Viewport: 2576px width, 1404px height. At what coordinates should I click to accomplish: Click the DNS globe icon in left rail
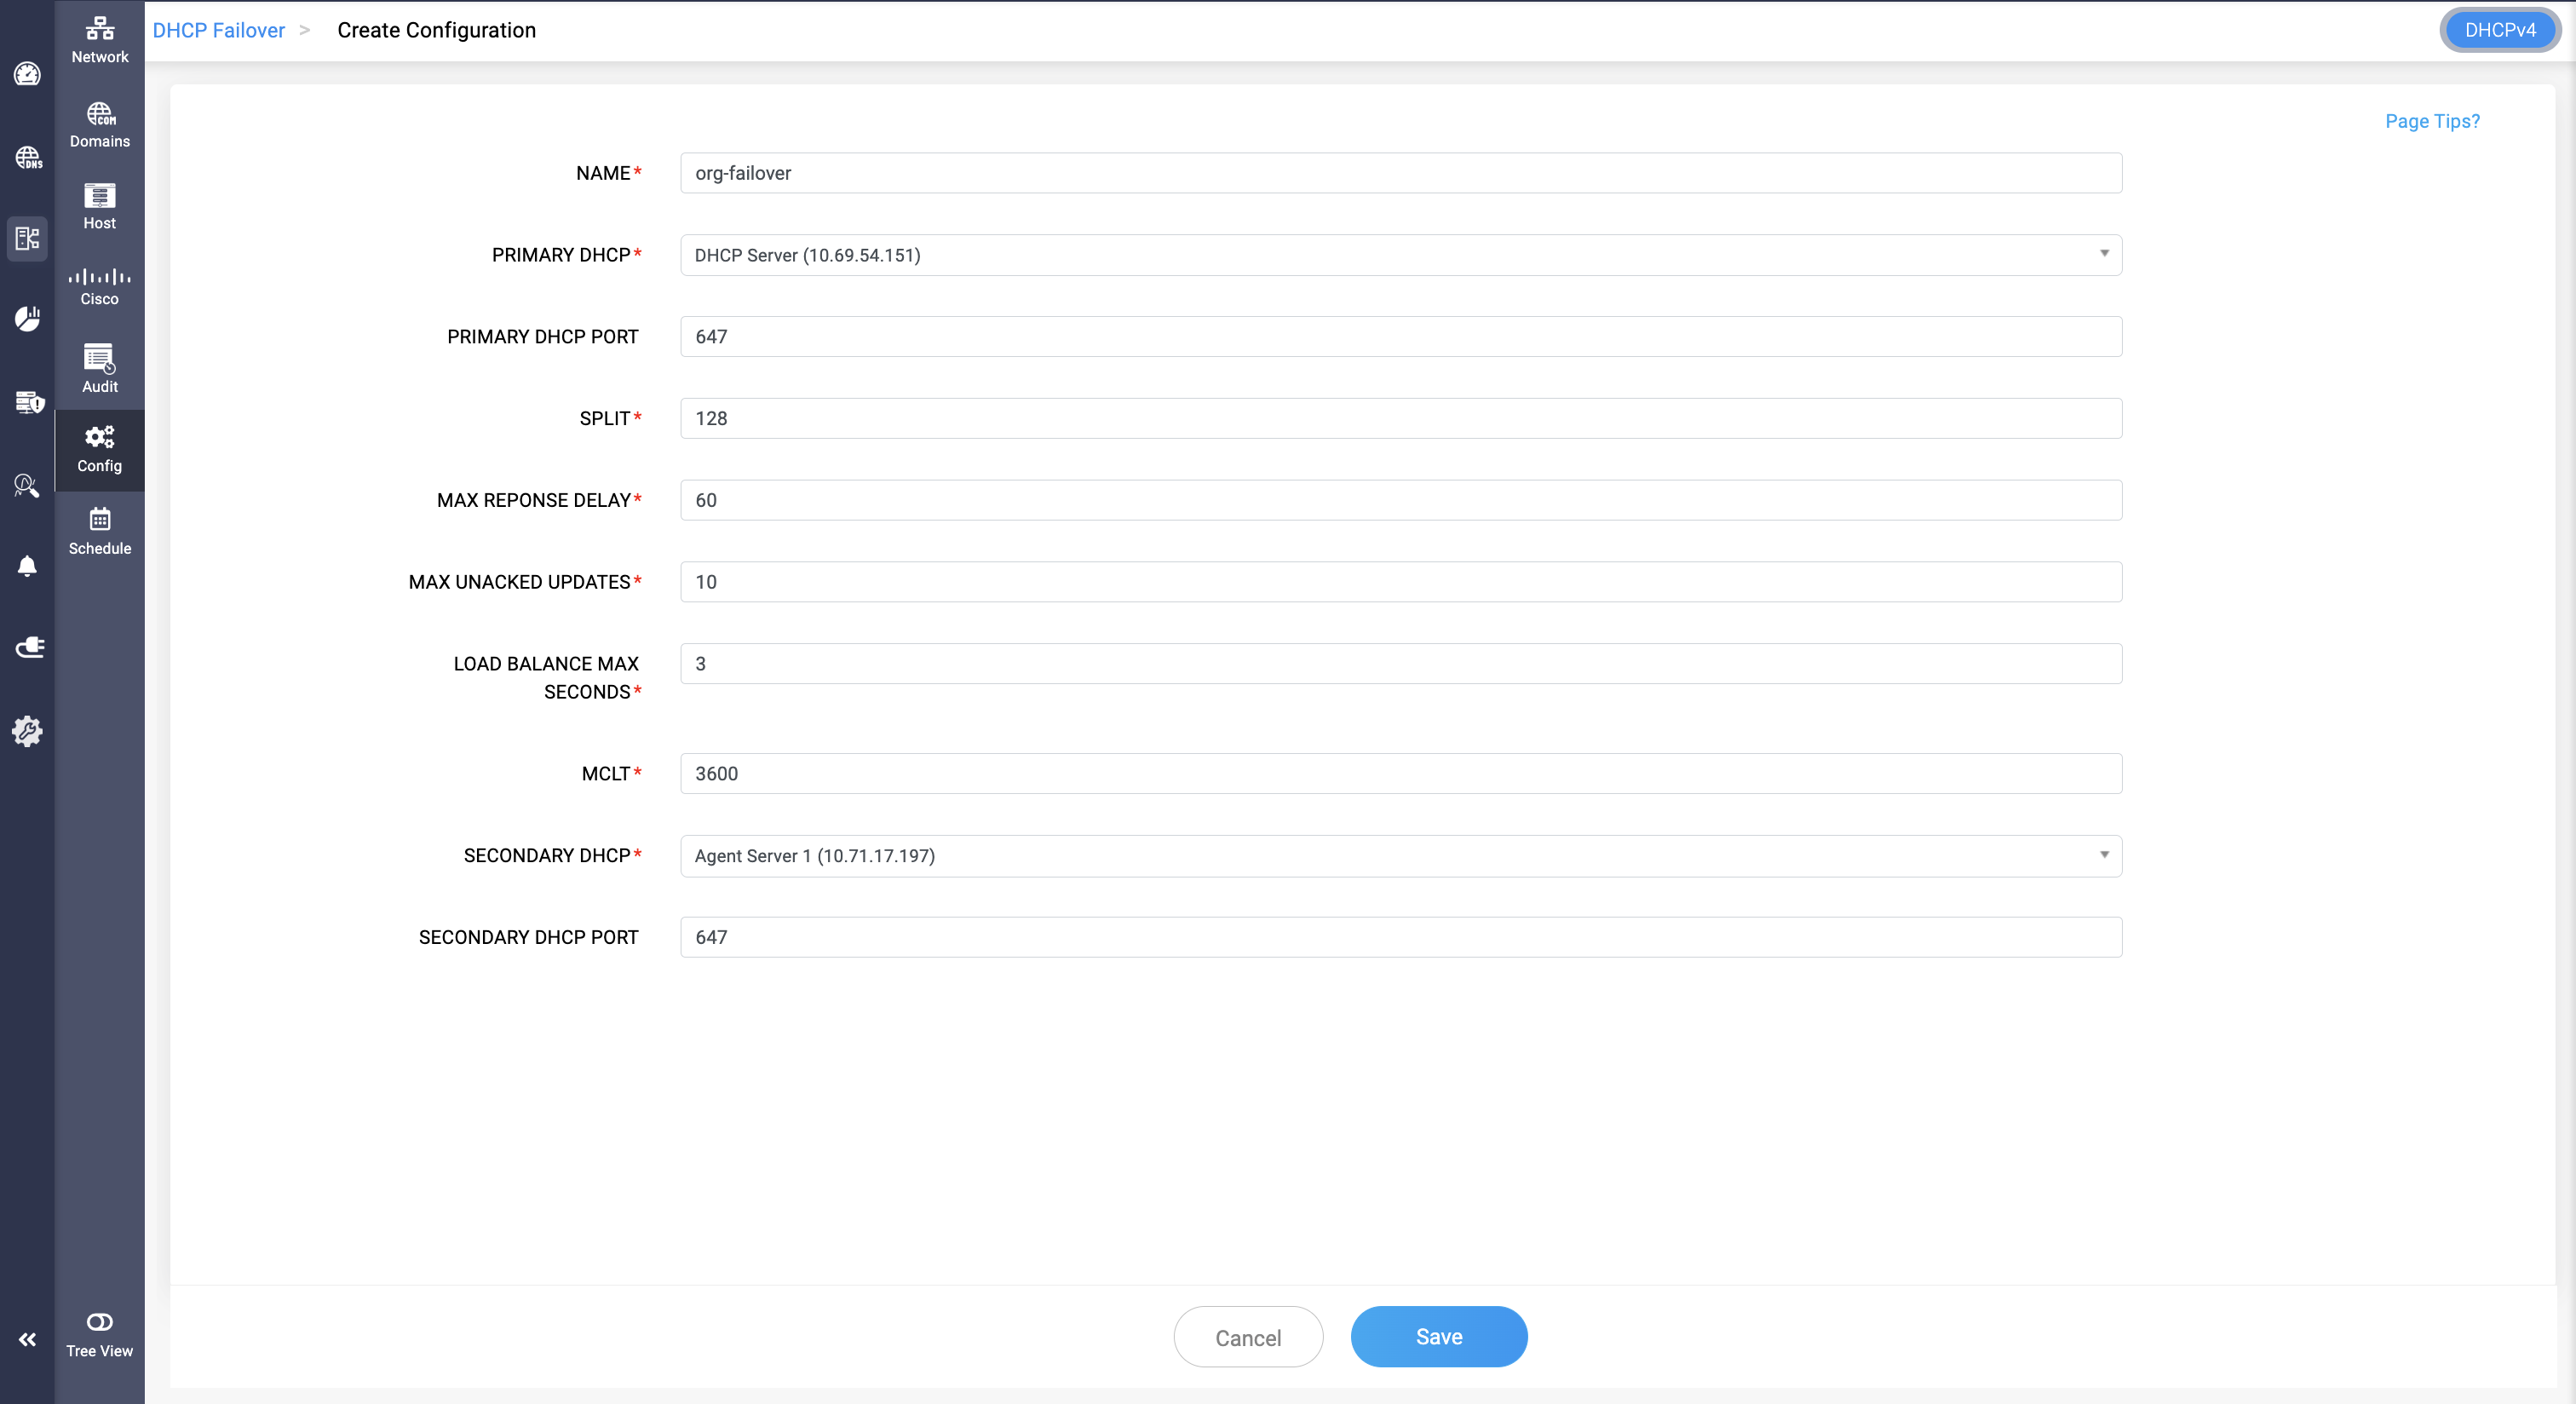[x=27, y=157]
